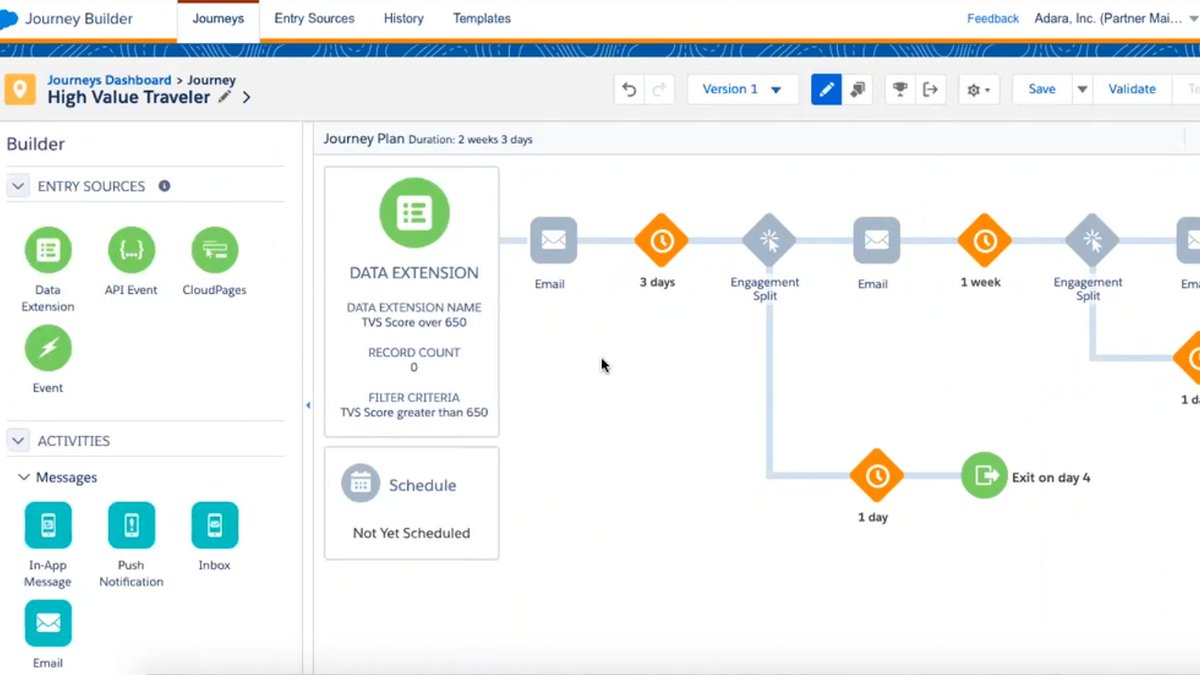Open the Version 1 dropdown
Screen dimensions: 1200x675
click(x=742, y=89)
